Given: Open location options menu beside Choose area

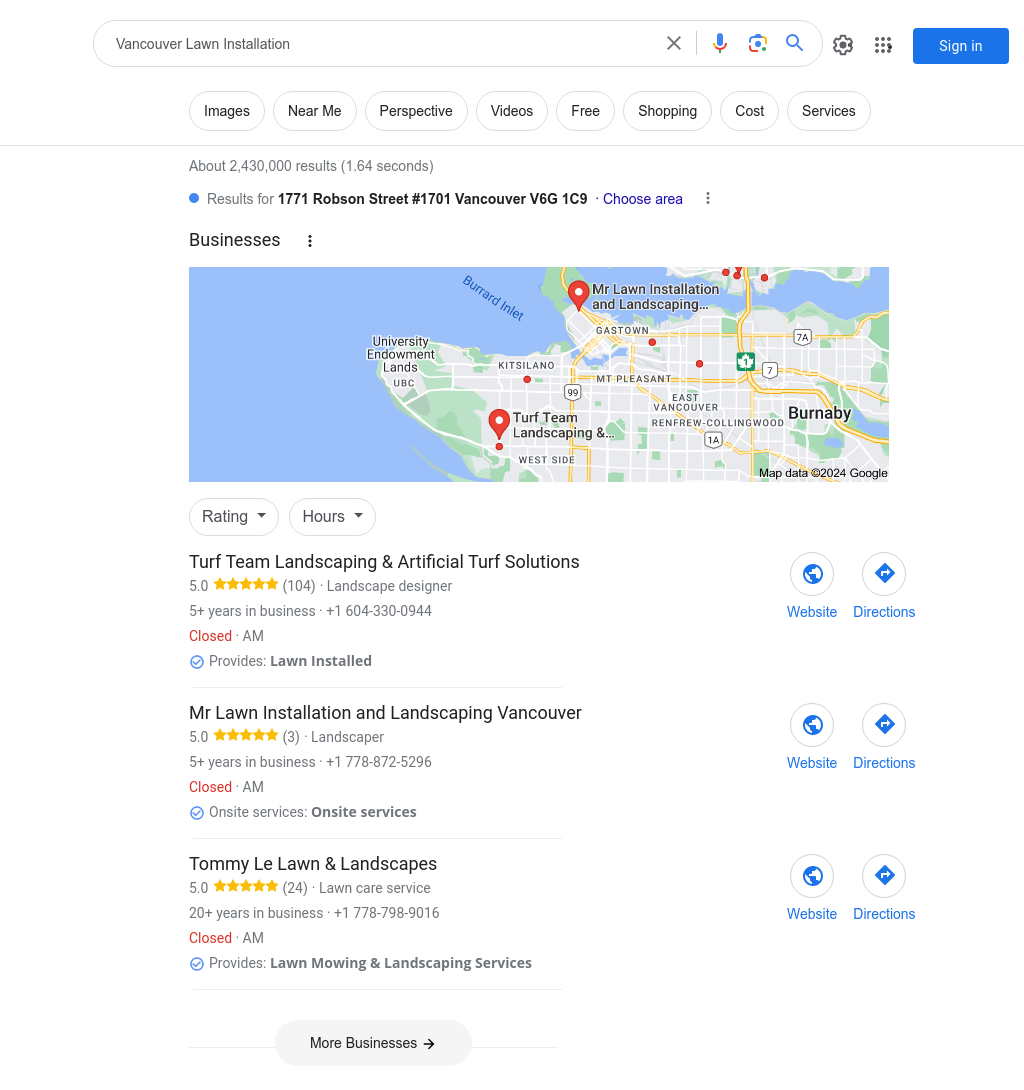Looking at the screenshot, I should point(708,199).
